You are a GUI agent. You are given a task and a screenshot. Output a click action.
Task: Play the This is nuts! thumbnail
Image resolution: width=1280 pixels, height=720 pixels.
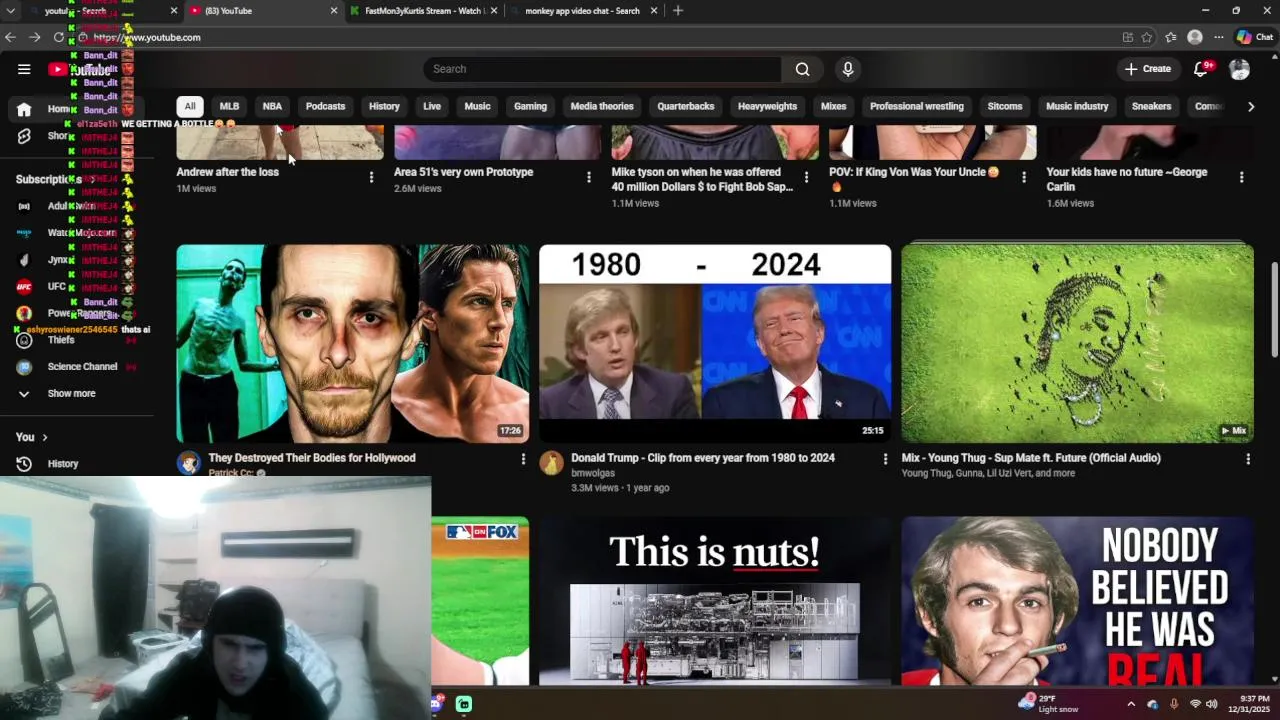715,601
